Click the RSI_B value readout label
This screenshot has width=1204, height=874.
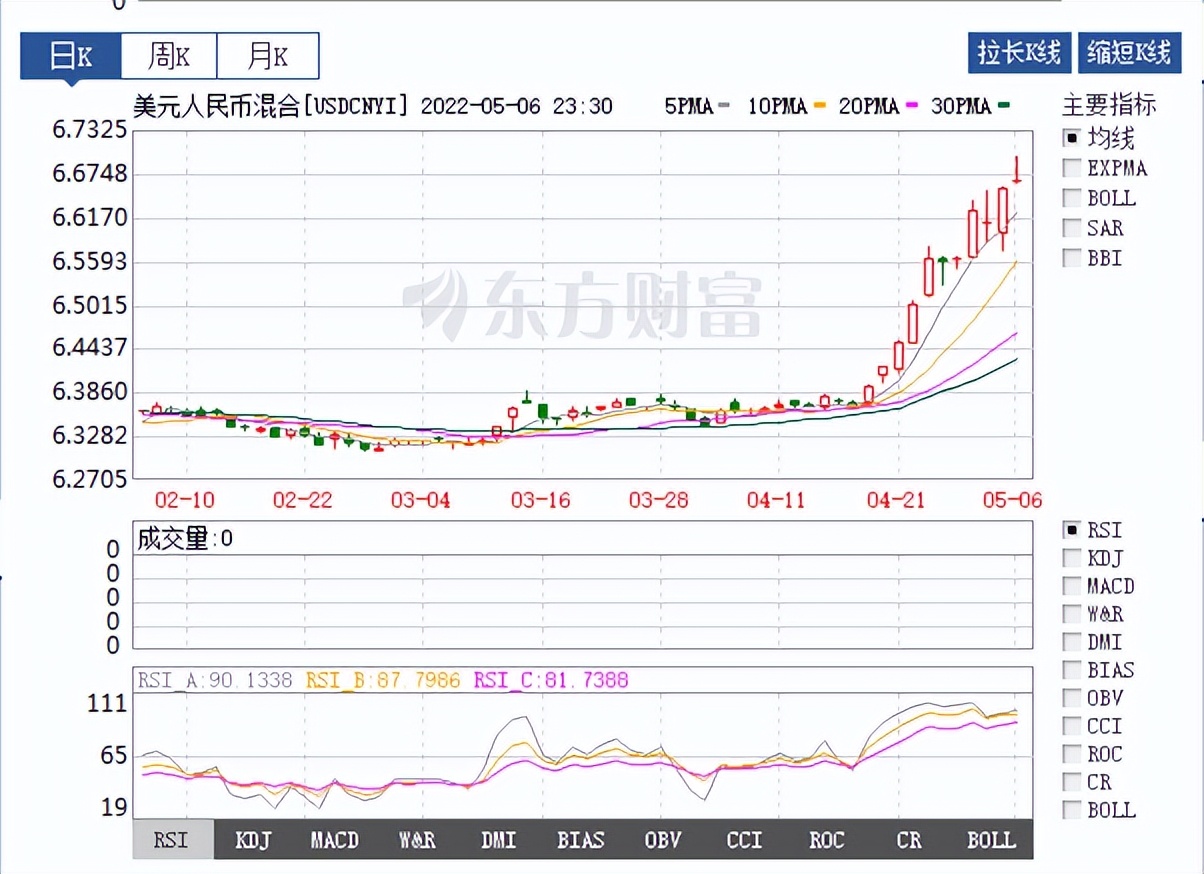coord(380,678)
